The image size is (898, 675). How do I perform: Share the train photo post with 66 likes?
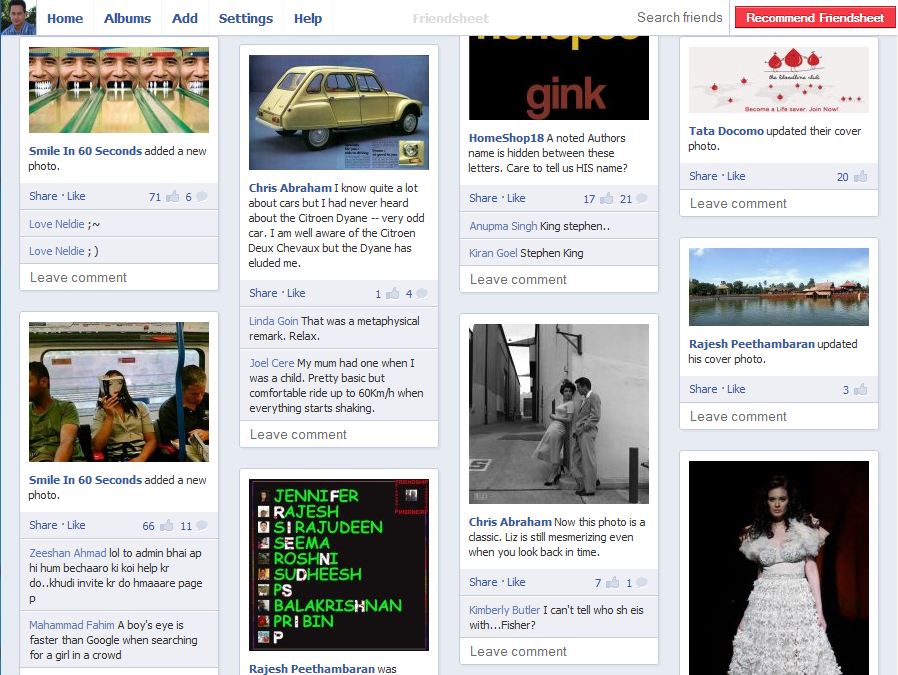click(43, 525)
